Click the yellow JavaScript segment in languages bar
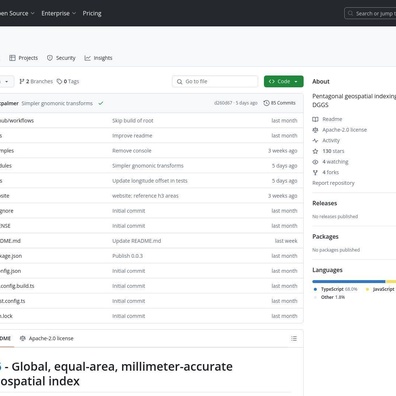The image size is (396, 396). (x=391, y=281)
